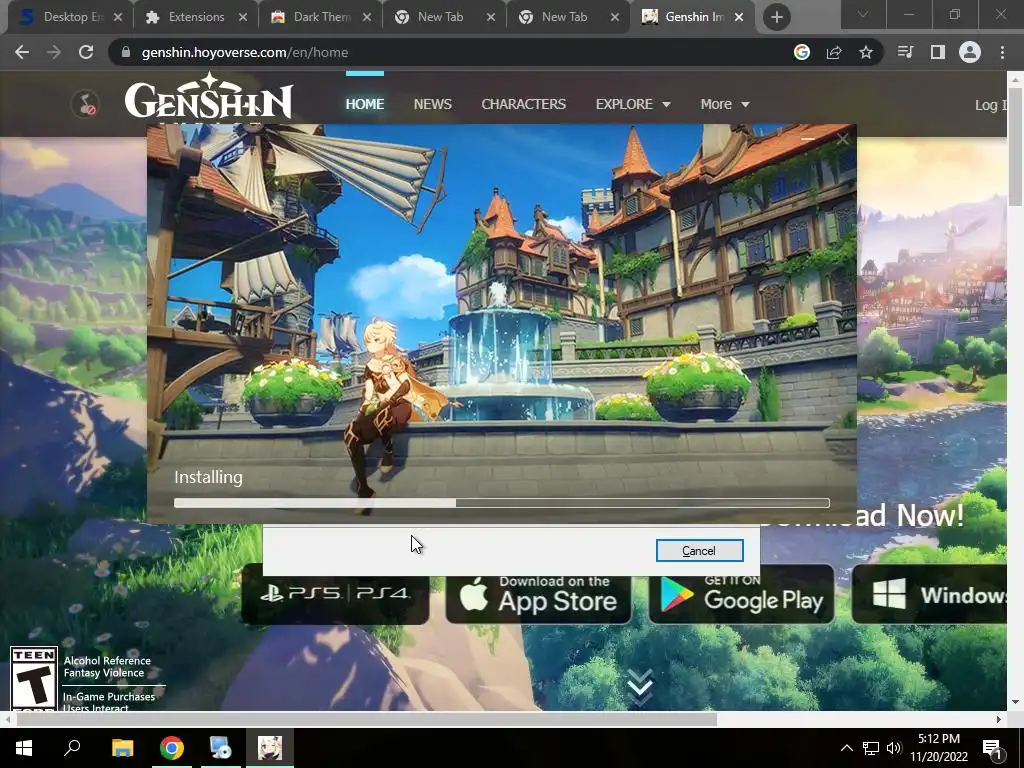Close the Dark Theme tab

(366, 18)
